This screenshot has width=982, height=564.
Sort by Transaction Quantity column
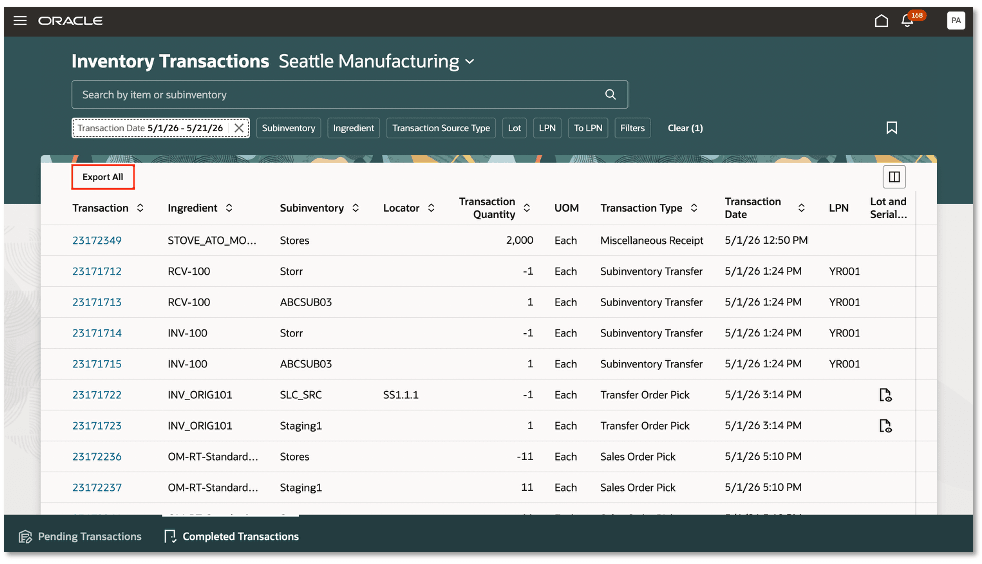527,208
